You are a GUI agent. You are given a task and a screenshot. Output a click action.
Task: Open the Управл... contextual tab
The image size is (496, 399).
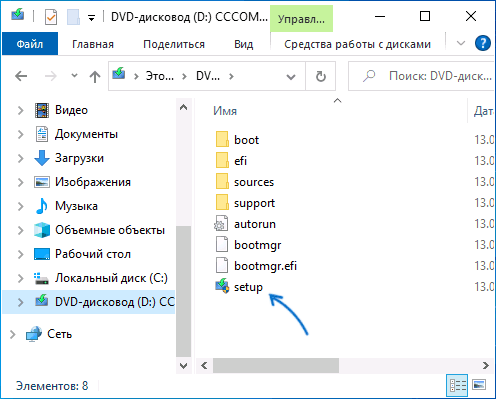301,19
